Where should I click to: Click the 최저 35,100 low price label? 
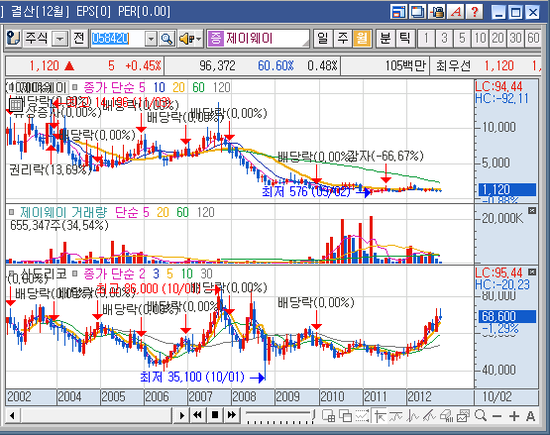click(x=192, y=377)
